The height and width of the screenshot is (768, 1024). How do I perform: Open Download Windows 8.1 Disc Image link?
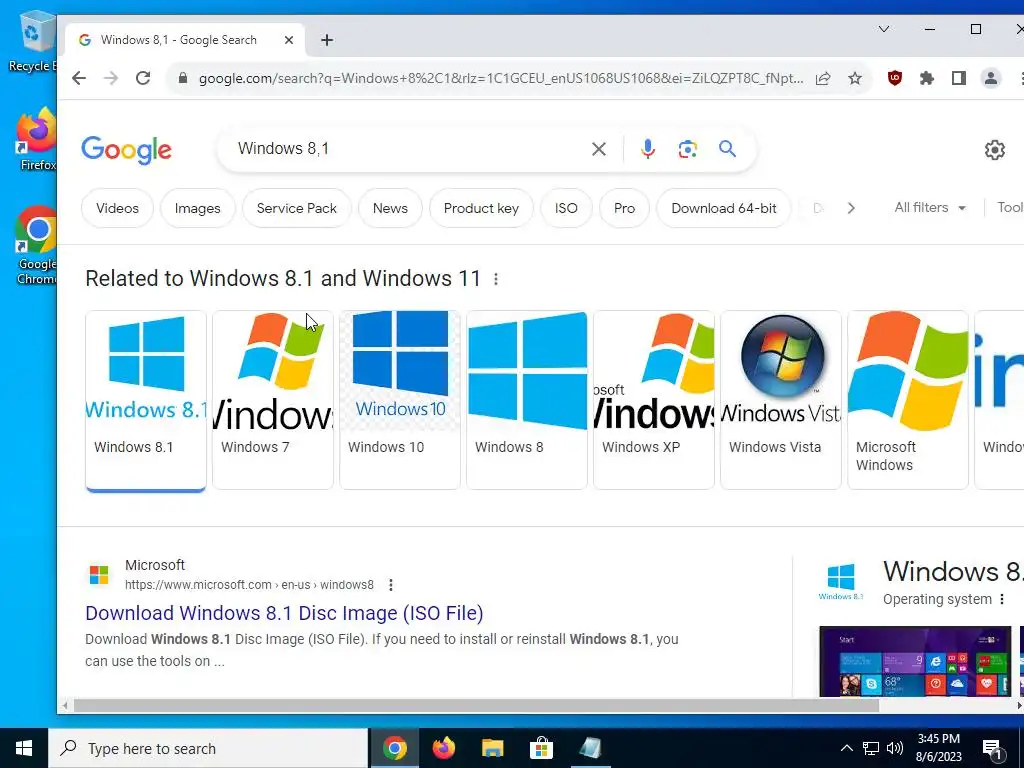(x=284, y=613)
